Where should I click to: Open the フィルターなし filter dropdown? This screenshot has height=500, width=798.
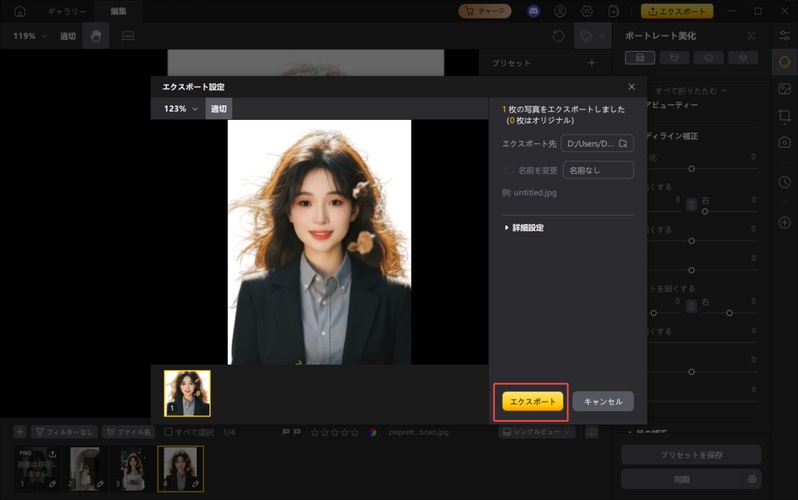click(65, 432)
